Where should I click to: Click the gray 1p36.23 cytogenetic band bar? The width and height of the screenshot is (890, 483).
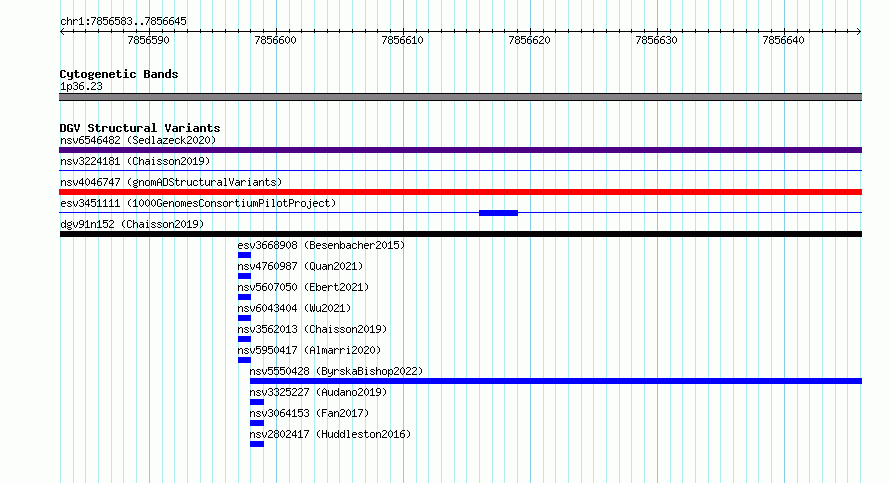tap(460, 97)
